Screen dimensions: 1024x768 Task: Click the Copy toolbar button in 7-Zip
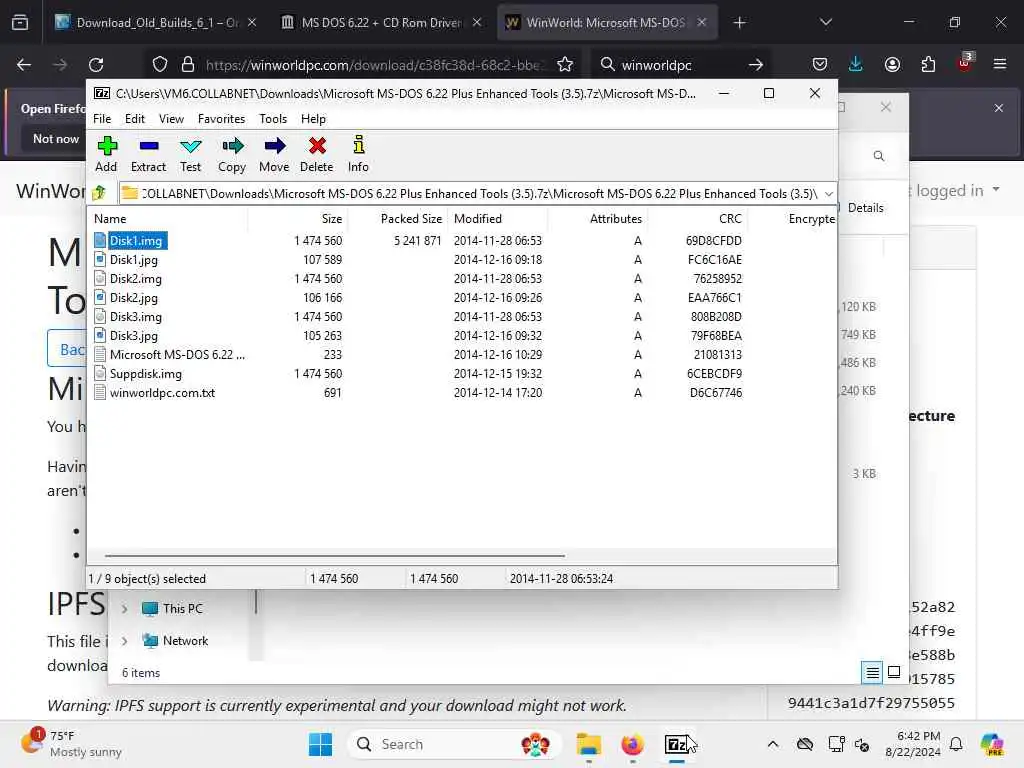(232, 155)
